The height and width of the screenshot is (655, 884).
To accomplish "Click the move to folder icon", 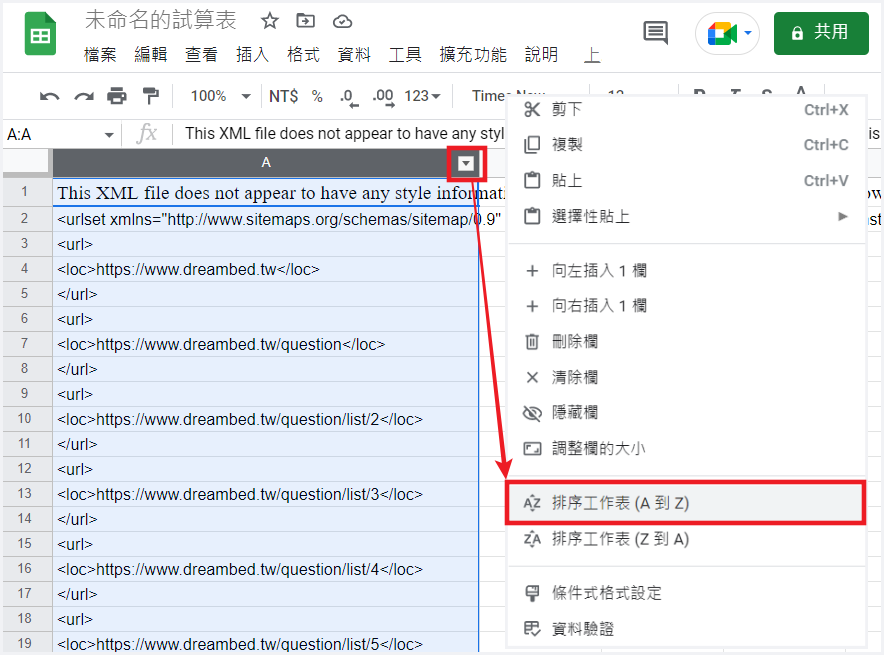I will tap(306, 21).
